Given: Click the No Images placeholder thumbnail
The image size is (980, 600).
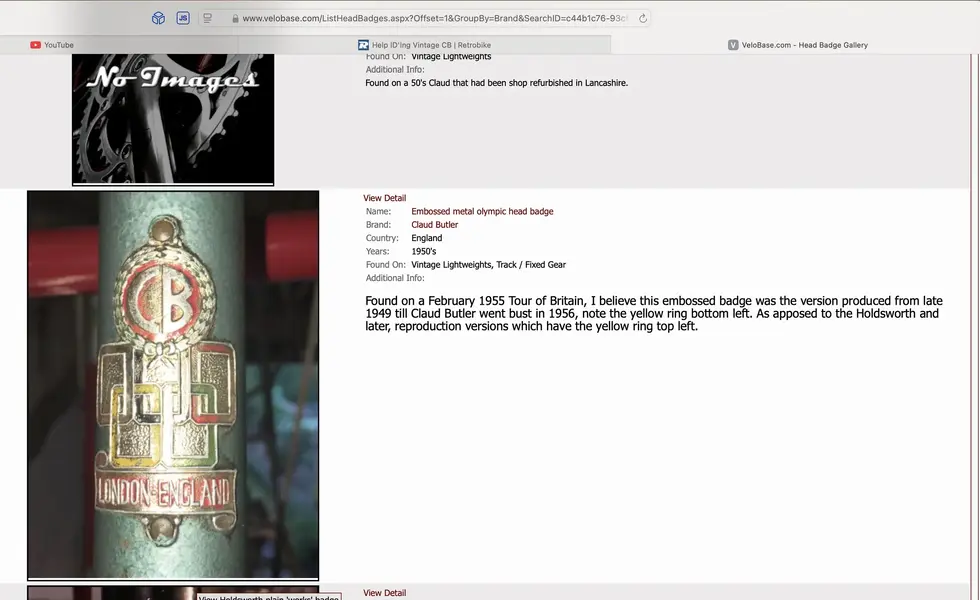Looking at the screenshot, I should [173, 119].
